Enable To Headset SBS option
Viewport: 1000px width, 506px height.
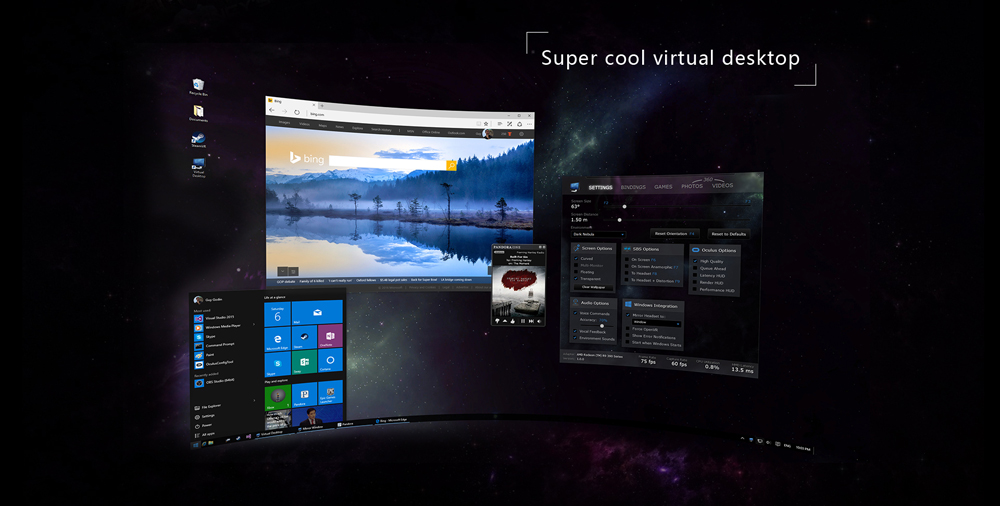(627, 274)
